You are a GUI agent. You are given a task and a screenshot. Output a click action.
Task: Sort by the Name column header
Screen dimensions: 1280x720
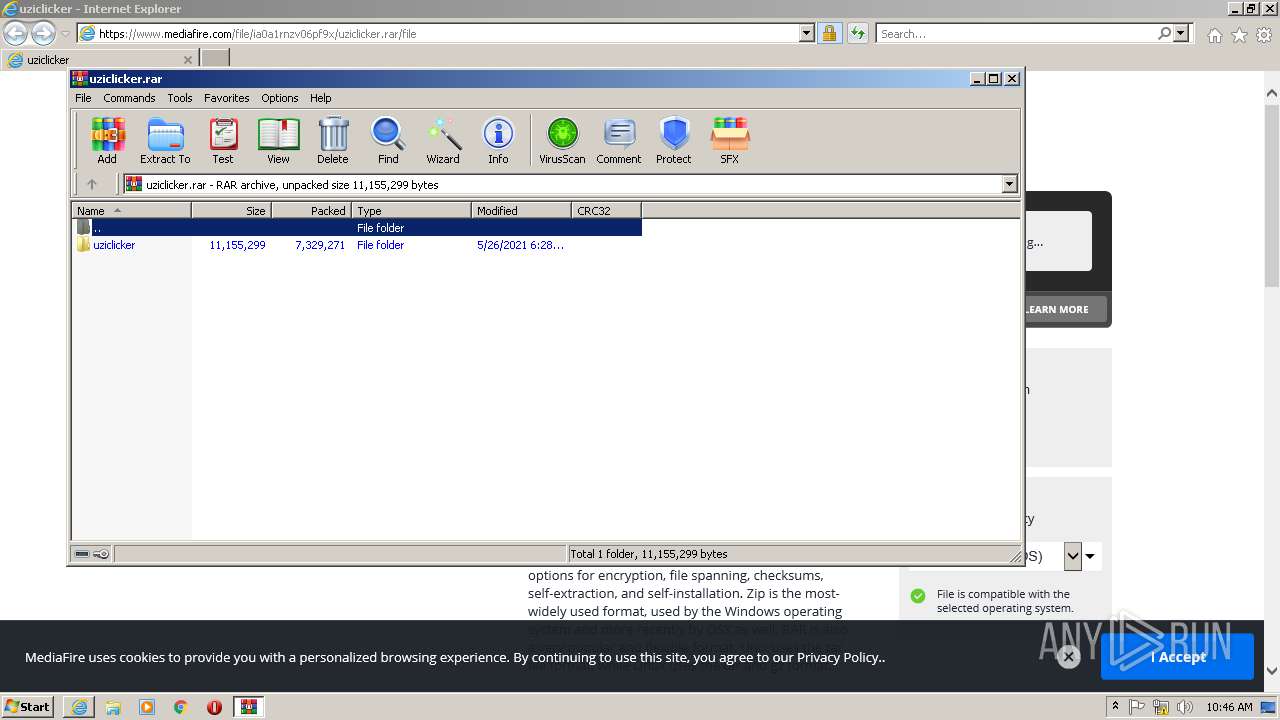coord(131,211)
